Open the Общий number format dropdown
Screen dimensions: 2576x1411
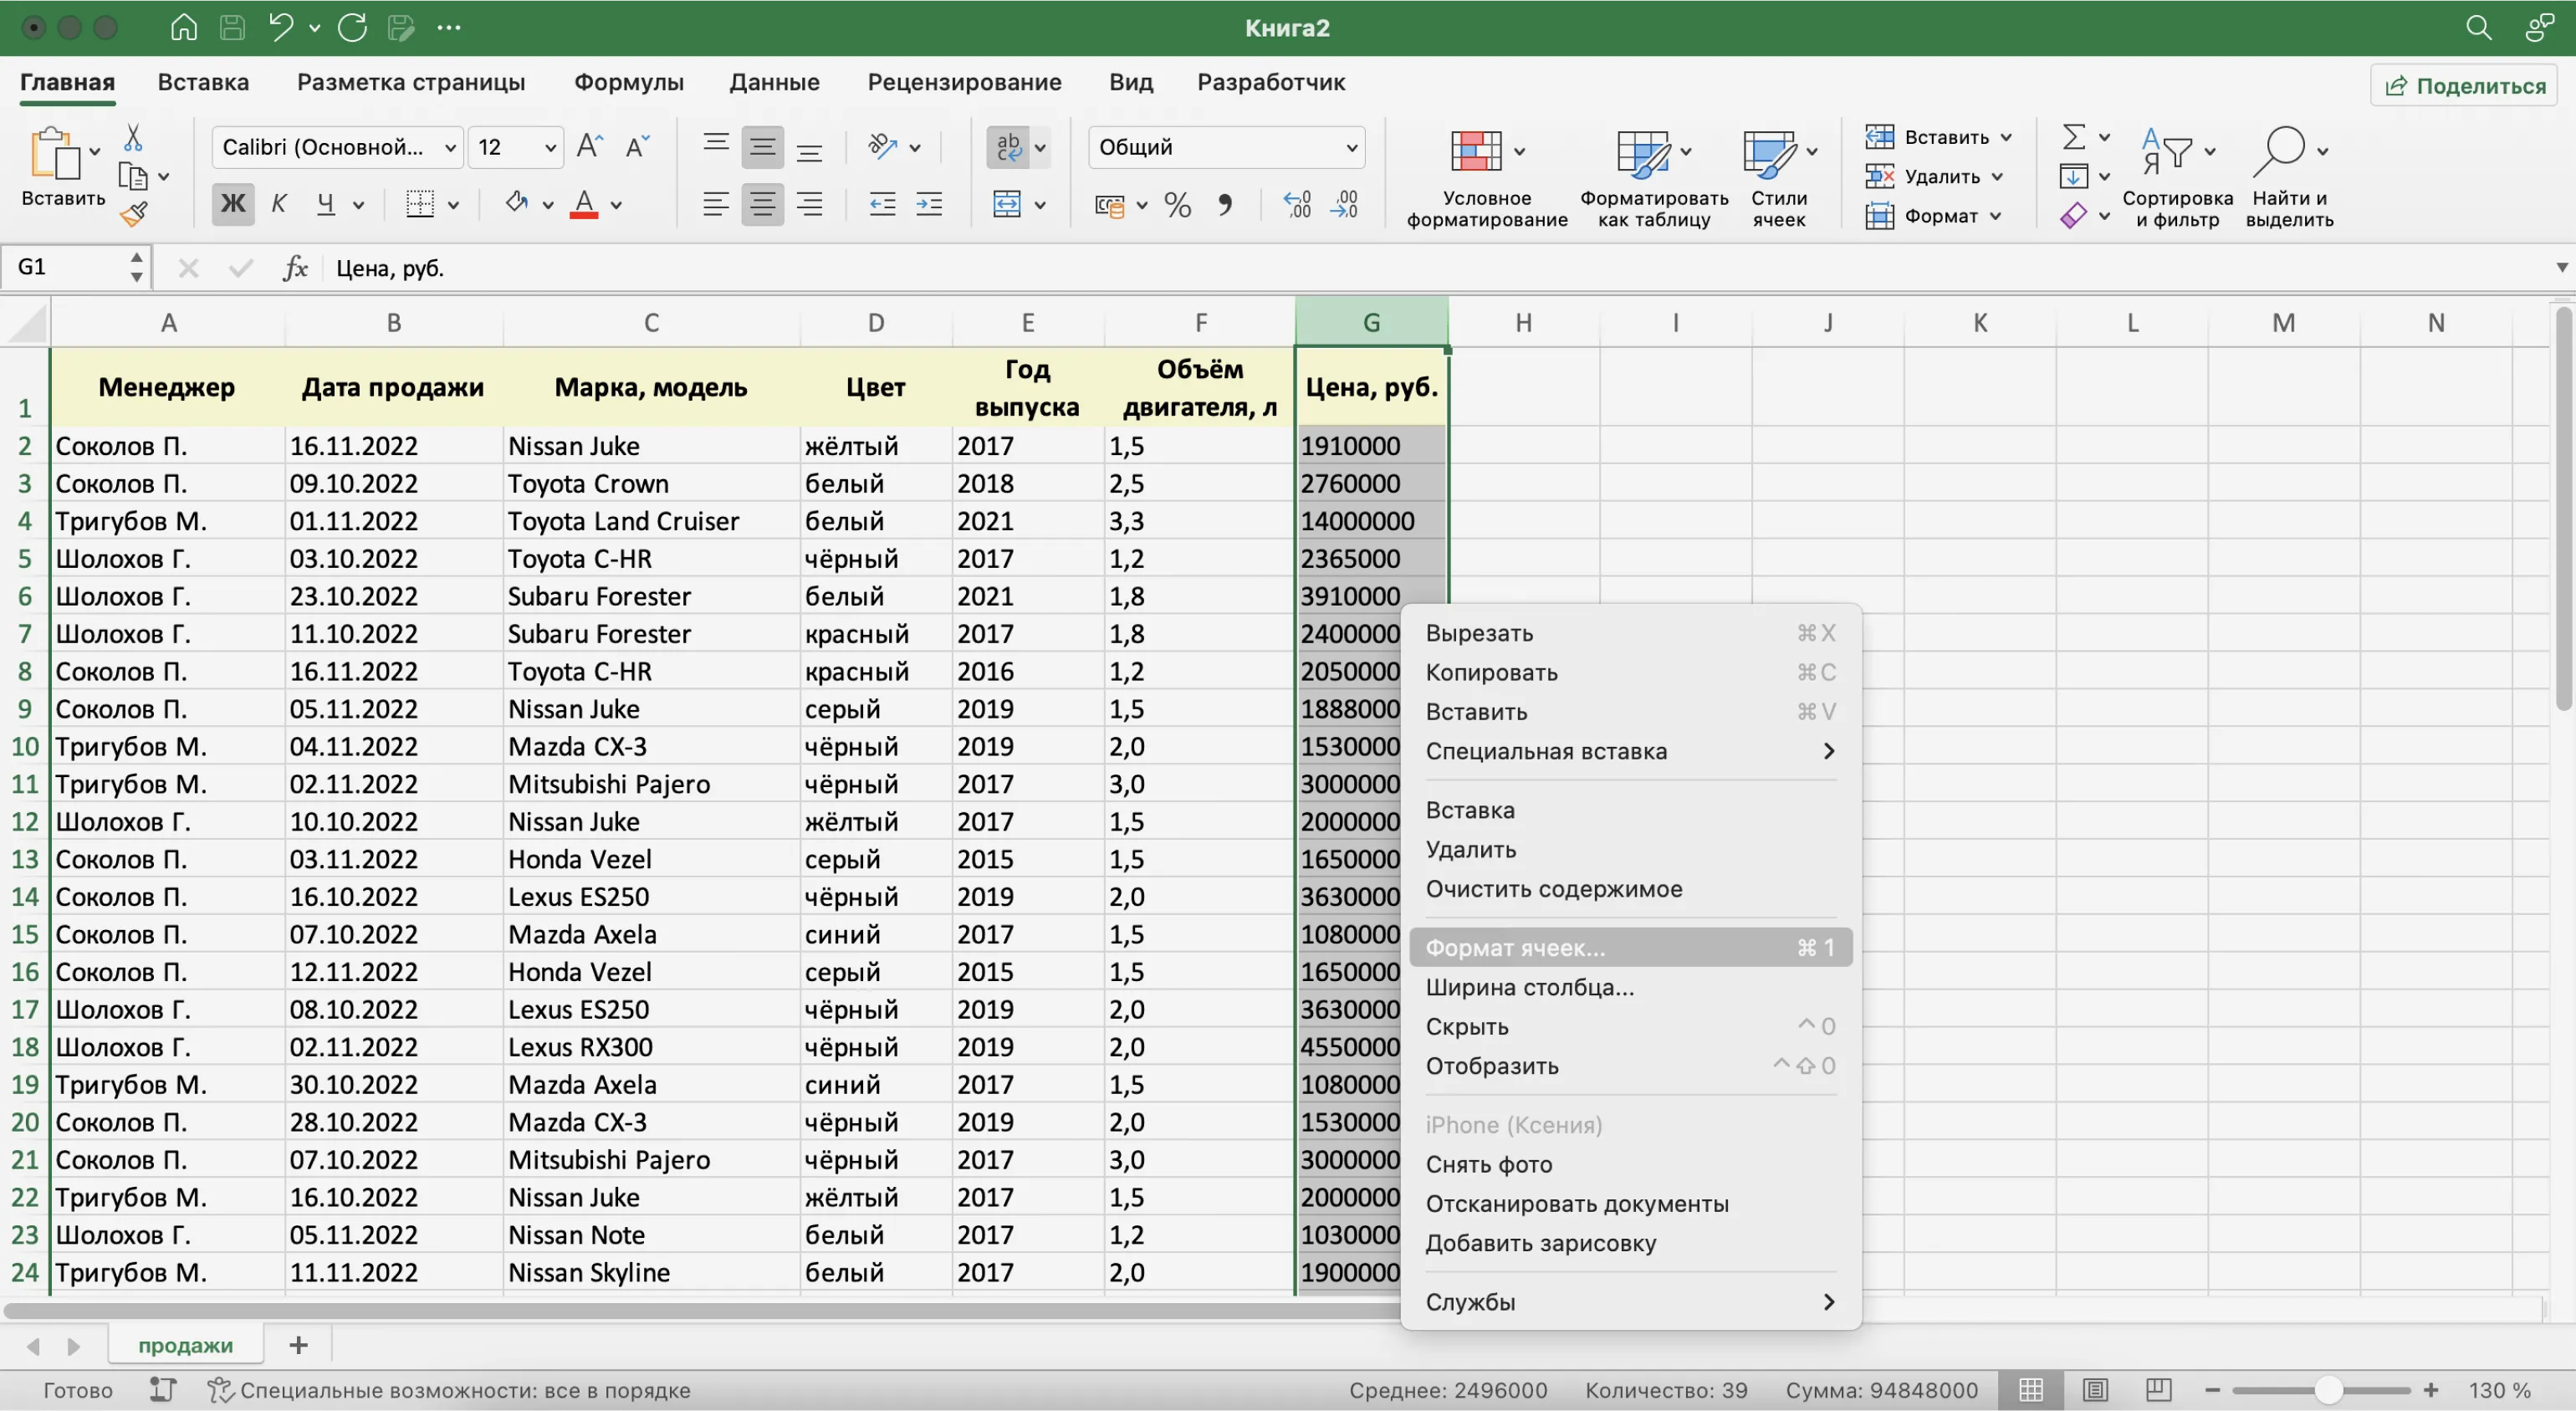[1226, 147]
